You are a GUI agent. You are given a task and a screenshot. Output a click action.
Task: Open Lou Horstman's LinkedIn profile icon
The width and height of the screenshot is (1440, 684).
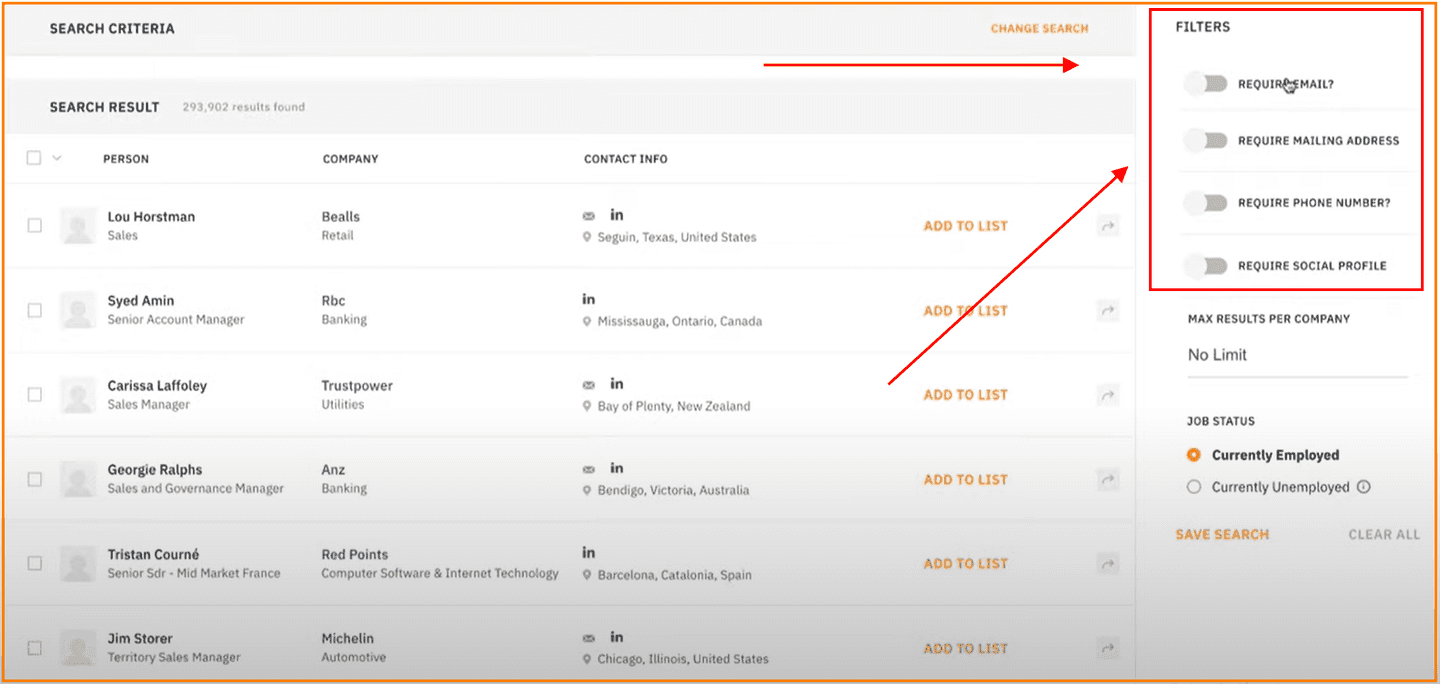coord(616,214)
